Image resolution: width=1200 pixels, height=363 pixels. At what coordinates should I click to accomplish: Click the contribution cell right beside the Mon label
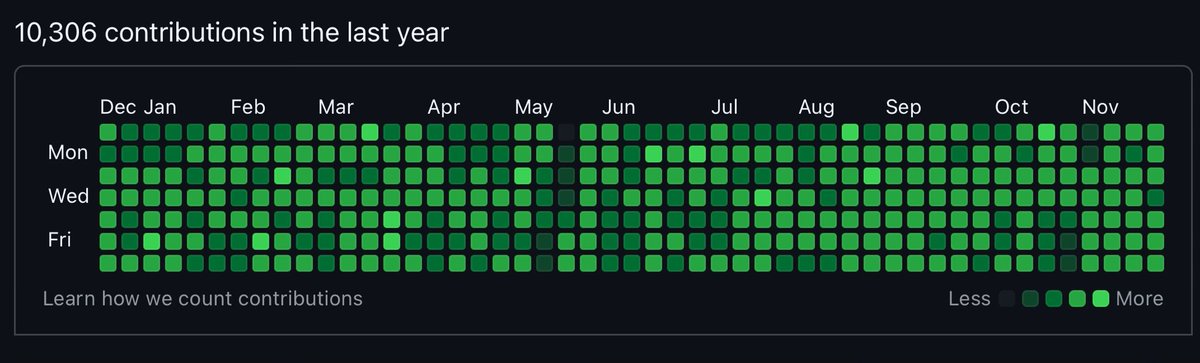(x=108, y=154)
